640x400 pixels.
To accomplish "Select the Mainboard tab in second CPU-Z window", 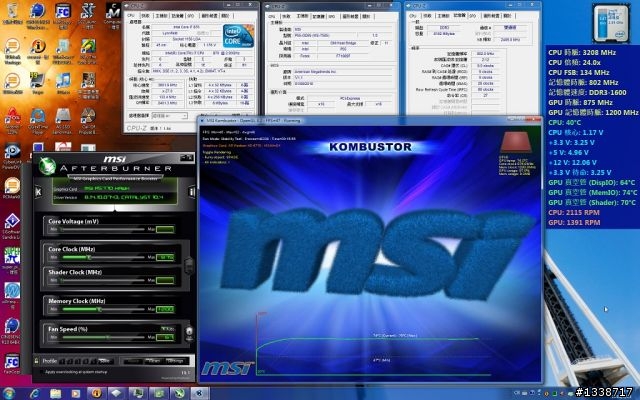I will click(302, 16).
